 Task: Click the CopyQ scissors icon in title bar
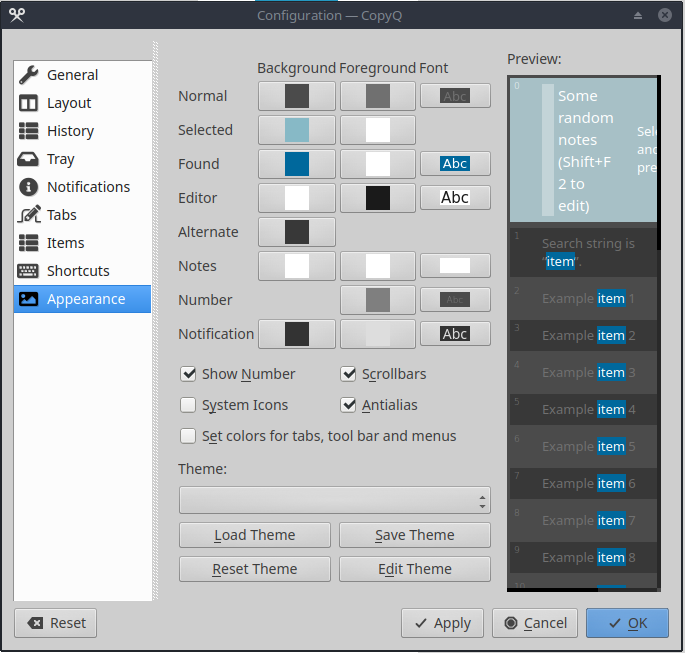pyautogui.click(x=17, y=15)
